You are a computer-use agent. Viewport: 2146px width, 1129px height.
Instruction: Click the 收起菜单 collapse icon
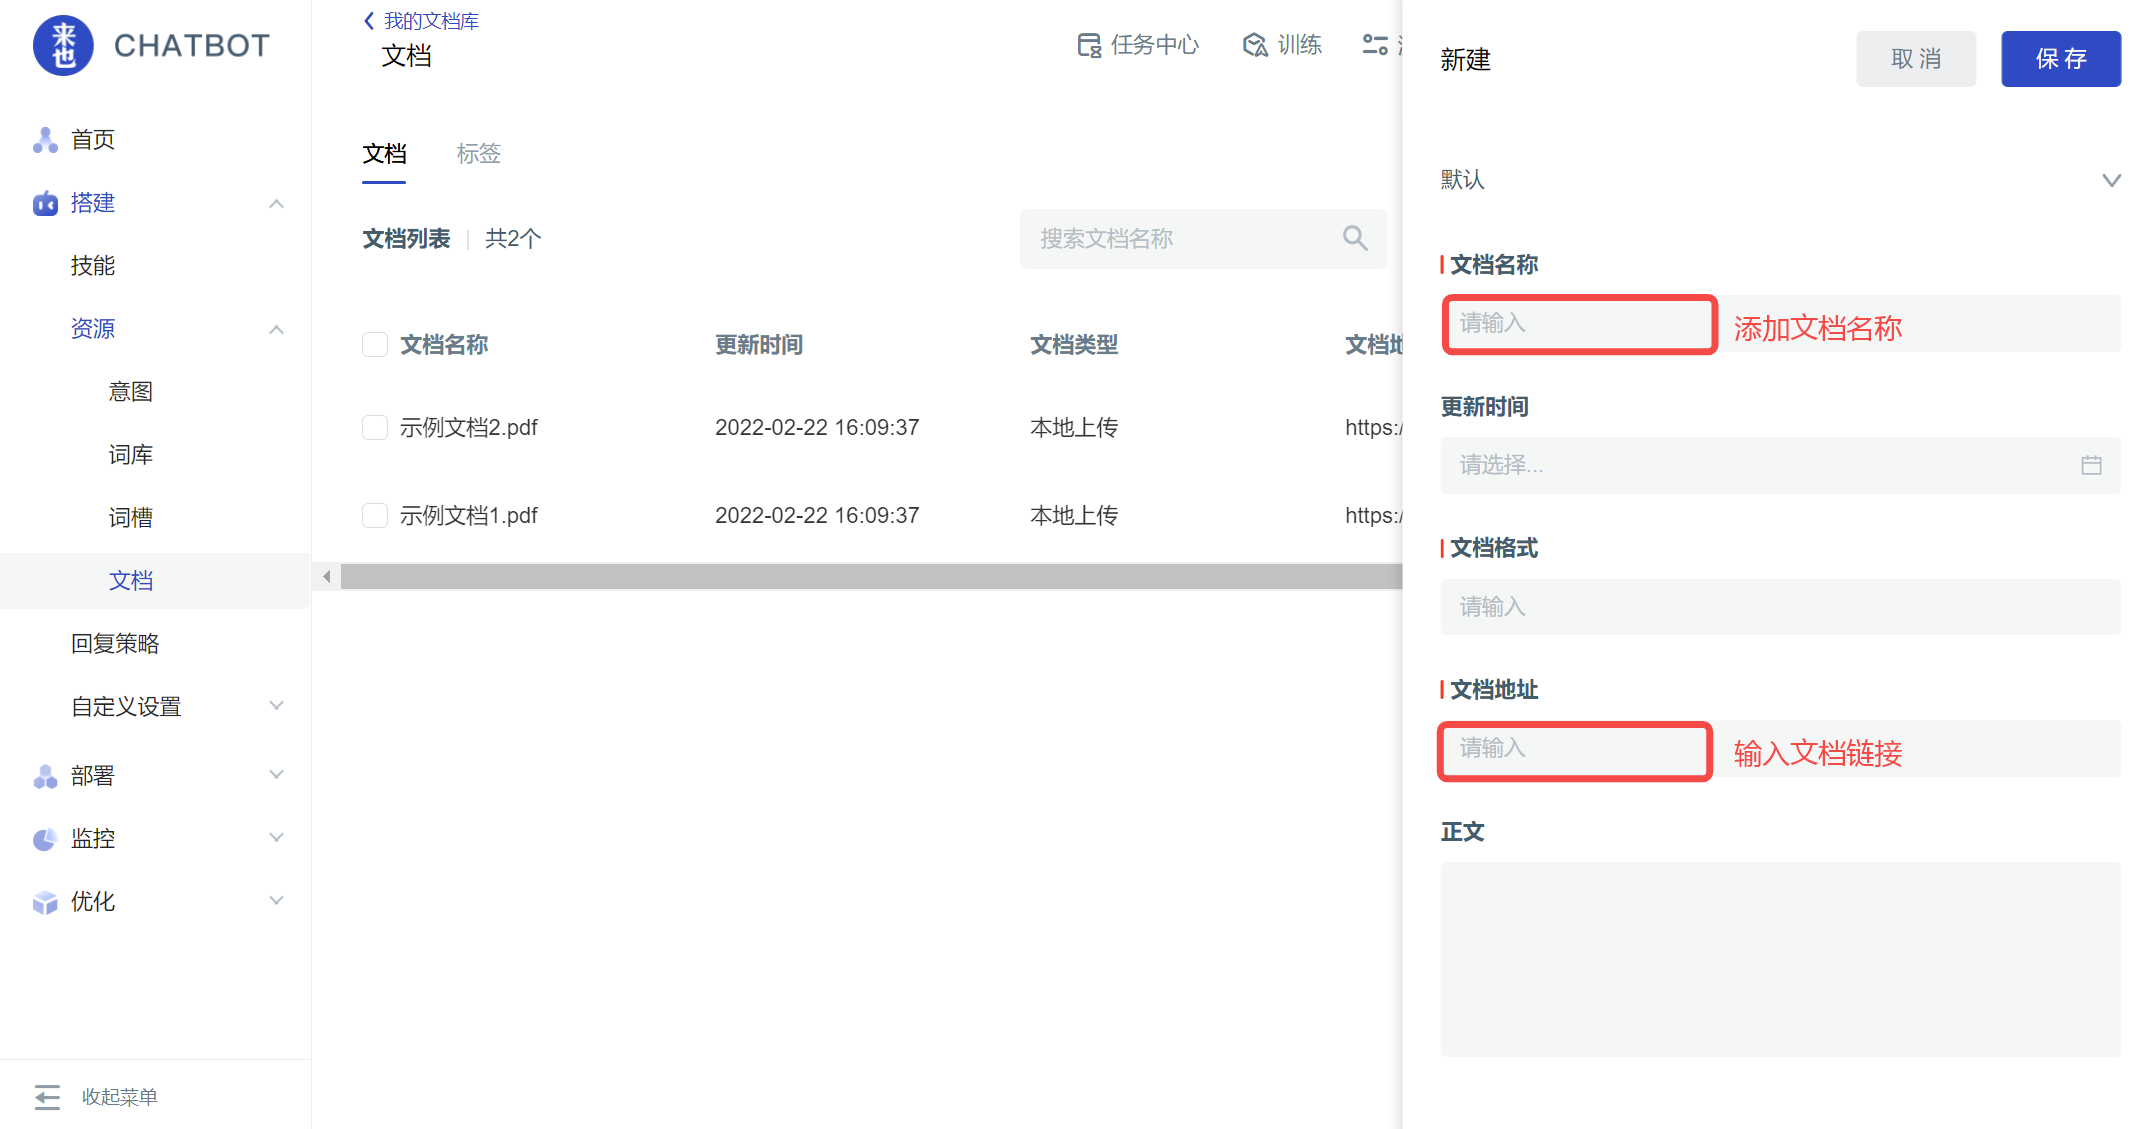(x=47, y=1097)
